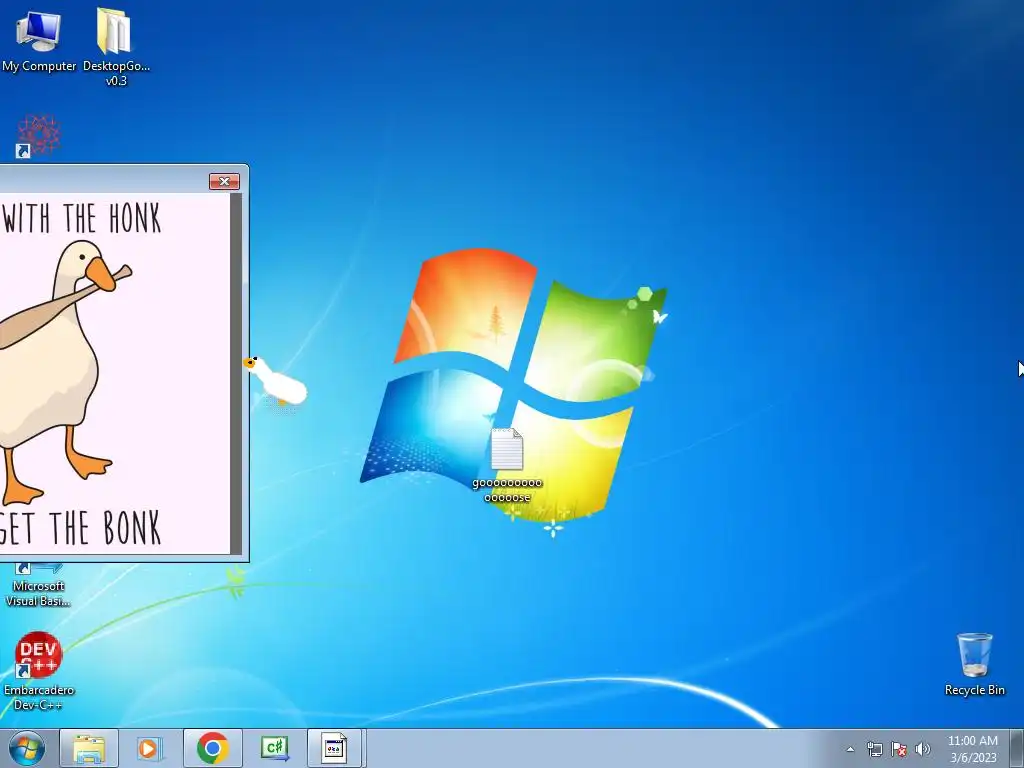Click the Show Desktop strip
This screenshot has width=1024, height=768.
pyautogui.click(x=1017, y=748)
